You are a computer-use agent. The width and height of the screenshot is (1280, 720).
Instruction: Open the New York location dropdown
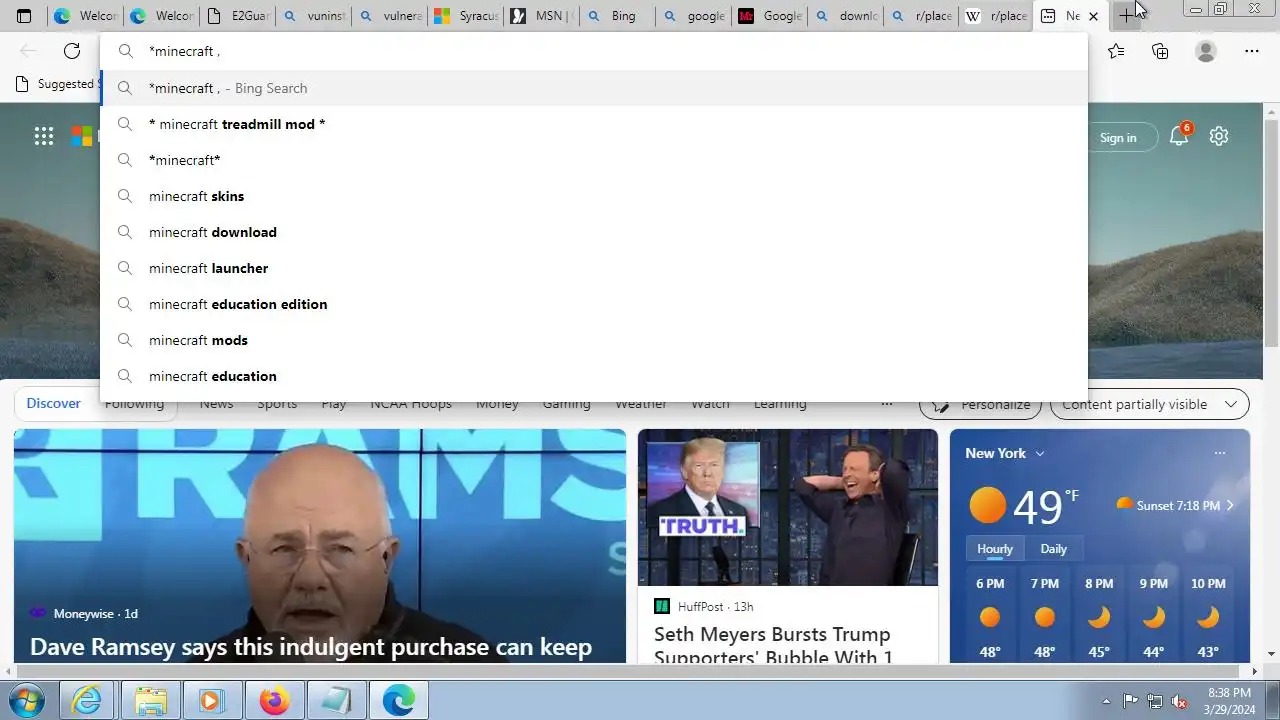point(1005,453)
